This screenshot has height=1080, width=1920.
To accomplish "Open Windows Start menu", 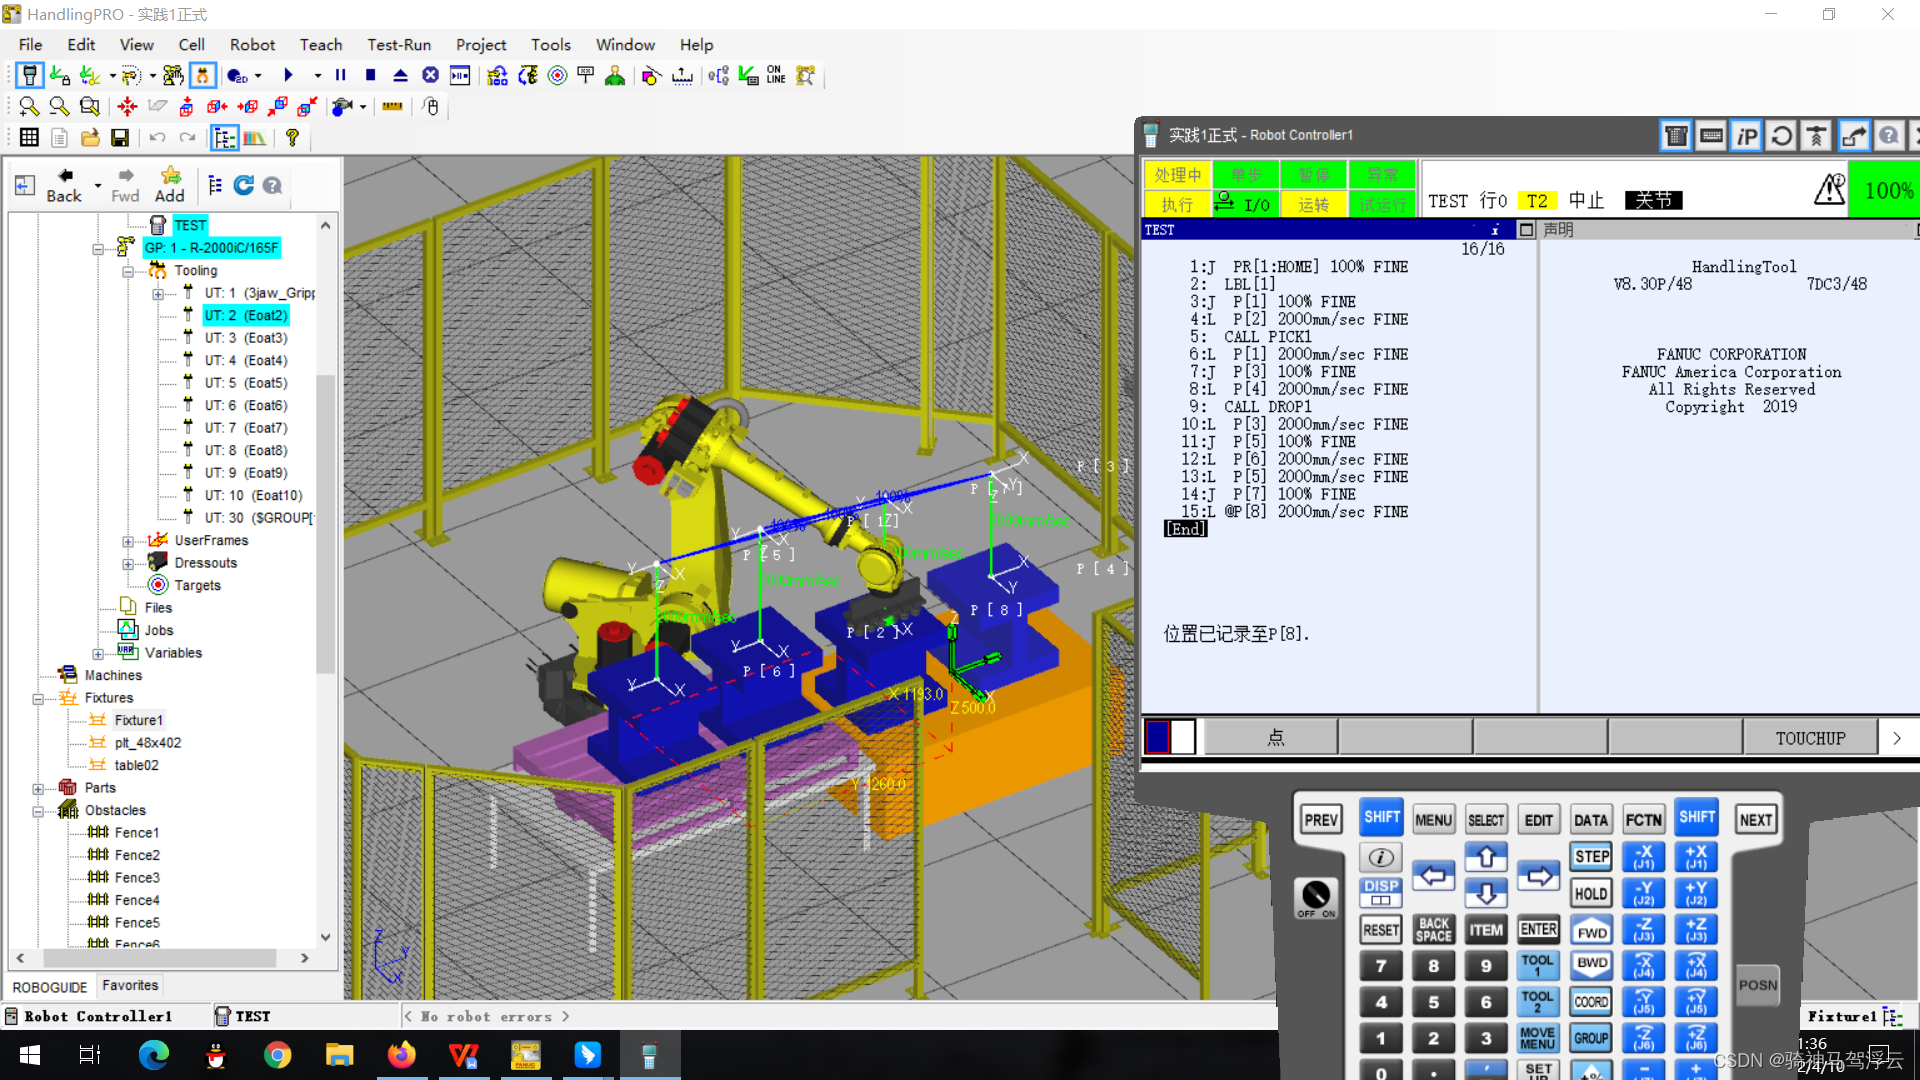I will tap(30, 1055).
